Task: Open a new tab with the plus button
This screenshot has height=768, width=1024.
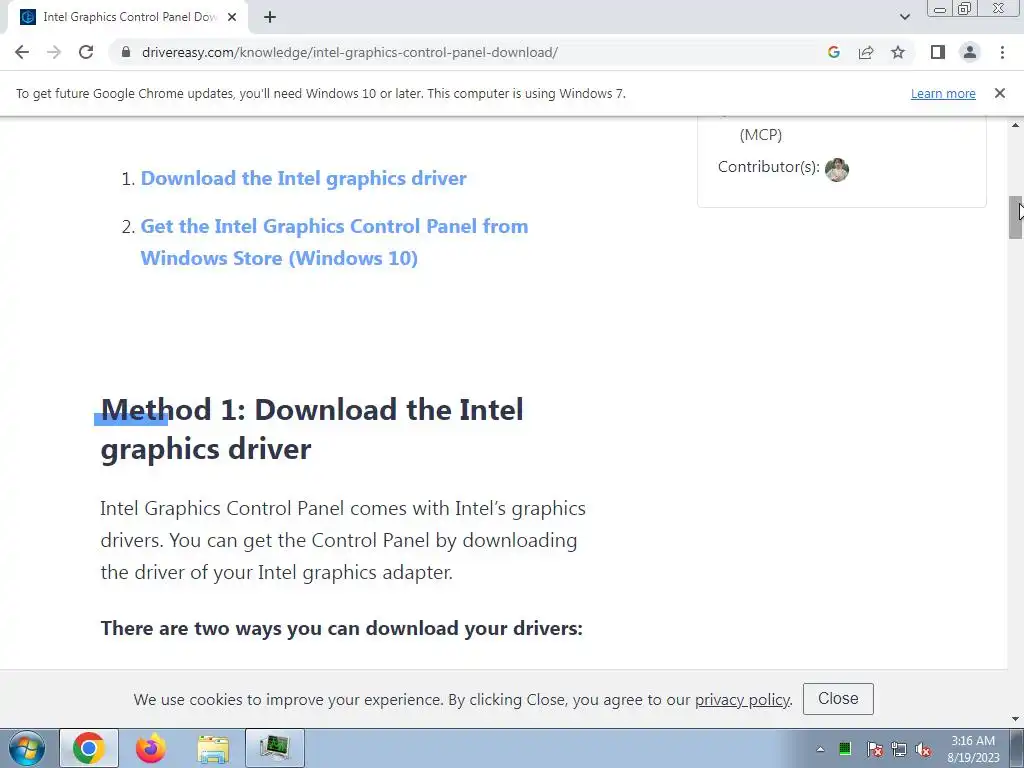Action: 270,17
